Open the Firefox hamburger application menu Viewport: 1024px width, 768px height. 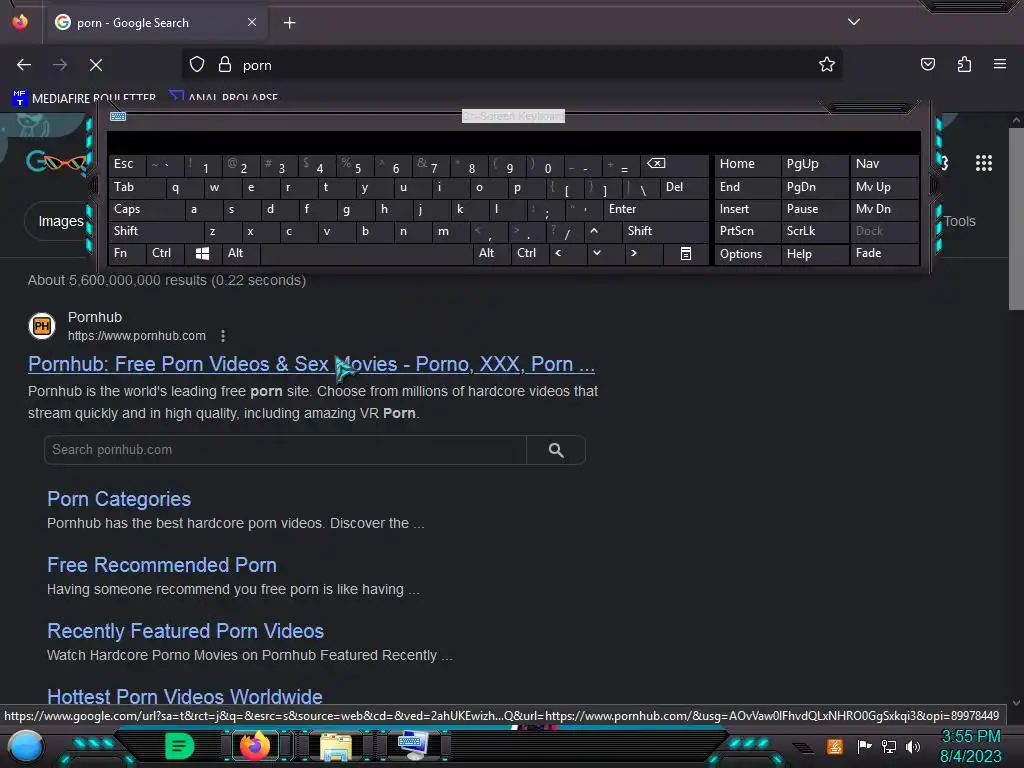[999, 64]
